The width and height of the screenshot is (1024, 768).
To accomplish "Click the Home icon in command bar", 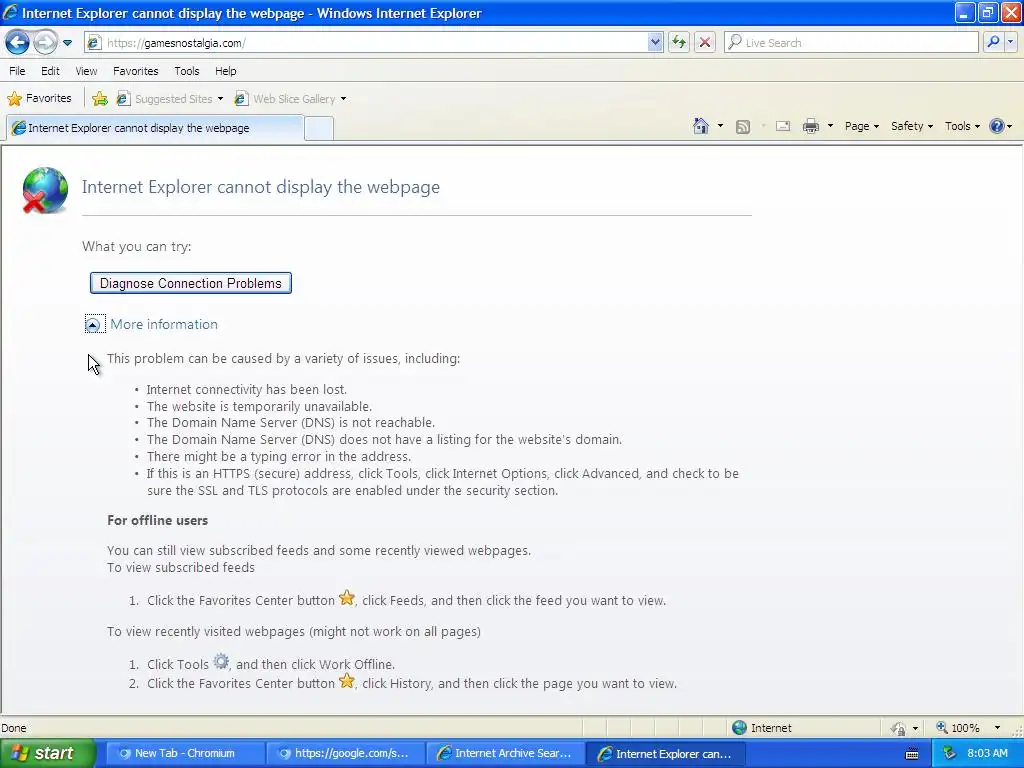I will pos(701,126).
